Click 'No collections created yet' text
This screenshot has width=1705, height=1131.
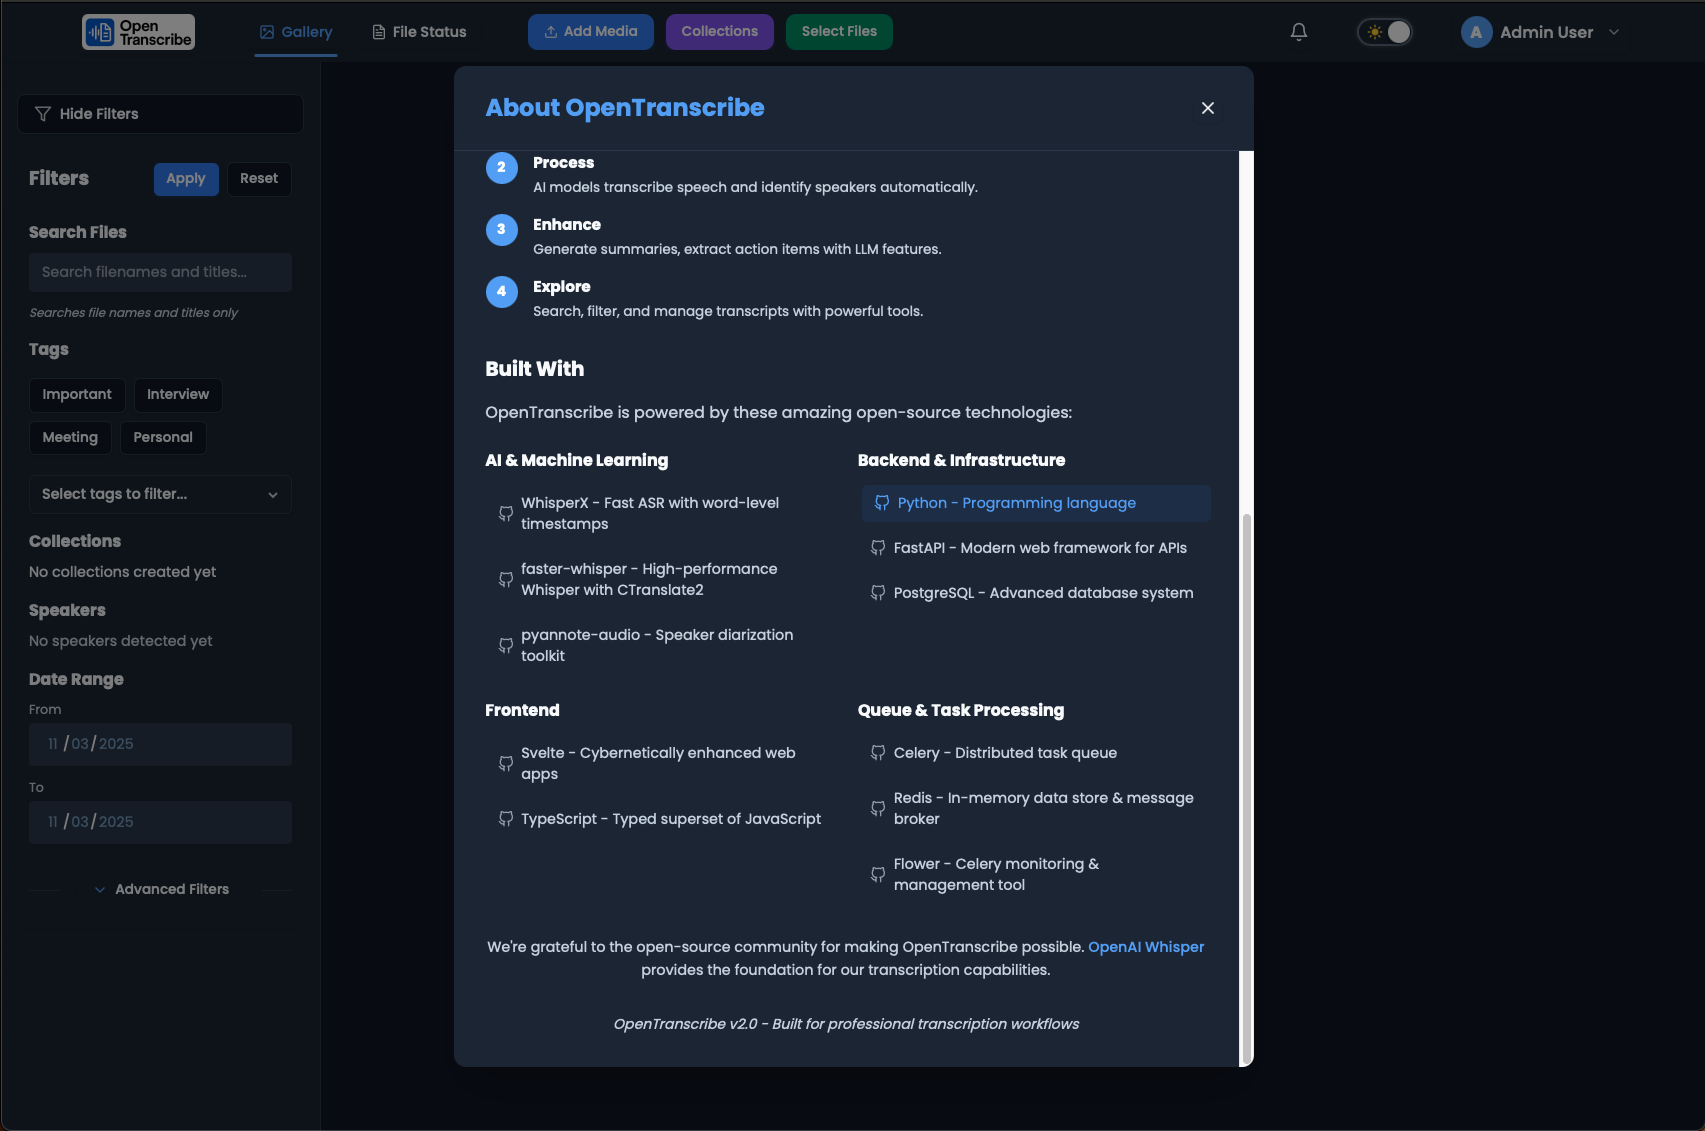123,573
